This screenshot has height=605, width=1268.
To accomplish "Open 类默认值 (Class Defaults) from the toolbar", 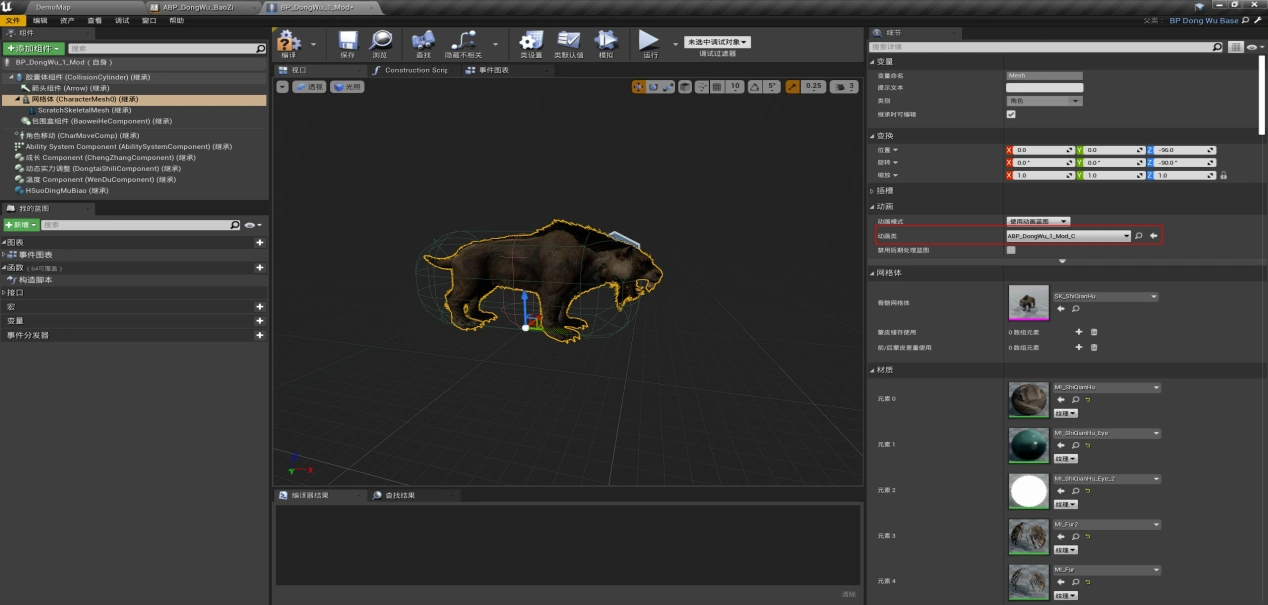I will [568, 41].
